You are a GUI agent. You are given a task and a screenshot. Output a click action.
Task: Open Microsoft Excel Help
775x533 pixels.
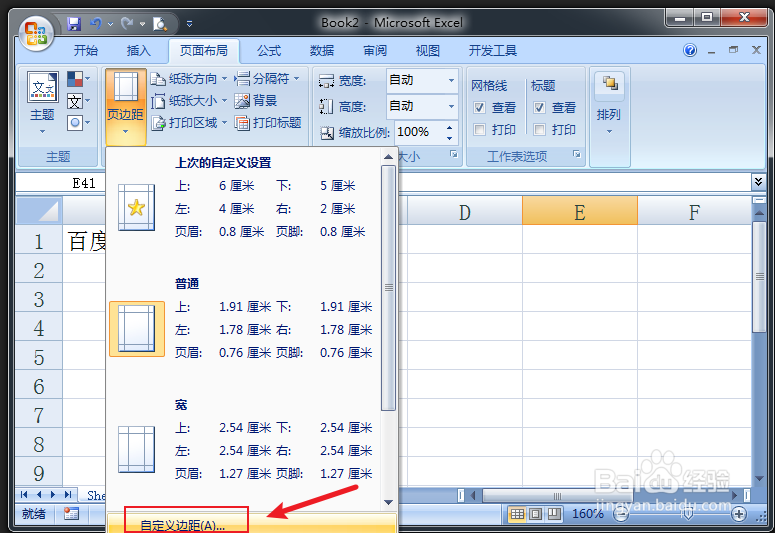click(x=690, y=50)
